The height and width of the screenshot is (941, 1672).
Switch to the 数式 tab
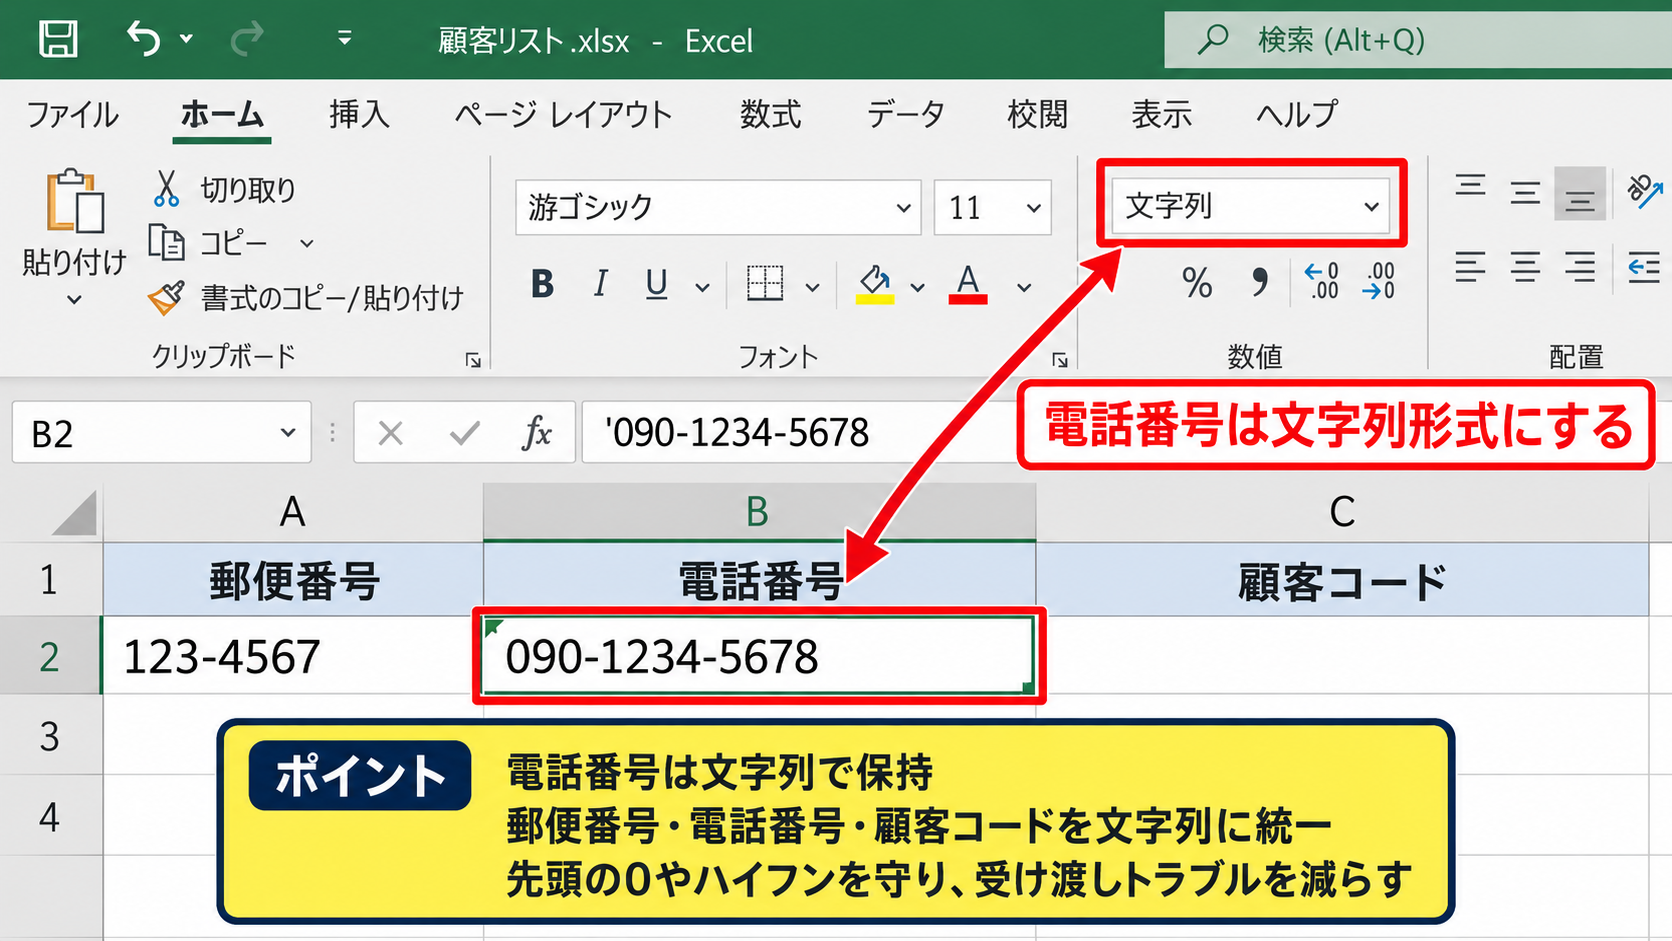point(770,114)
